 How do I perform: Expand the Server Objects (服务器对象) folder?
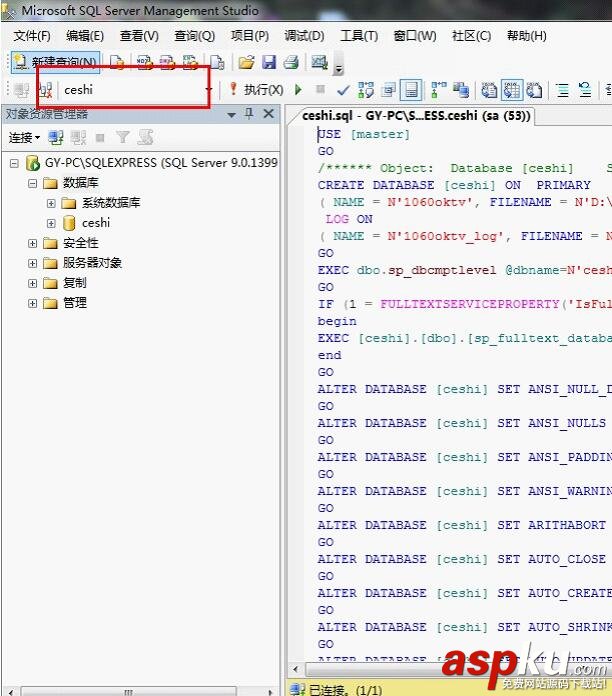(x=32, y=263)
